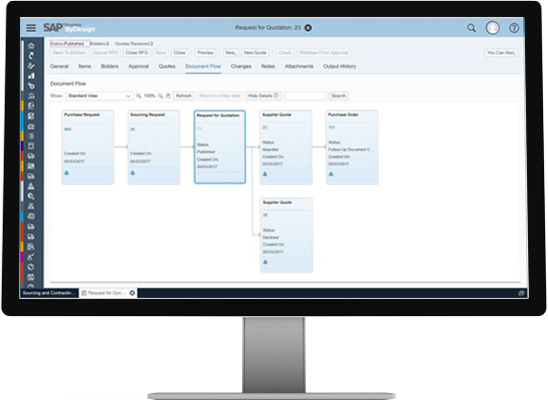Switch to the Attachments tab
548x400 pixels.
299,66
